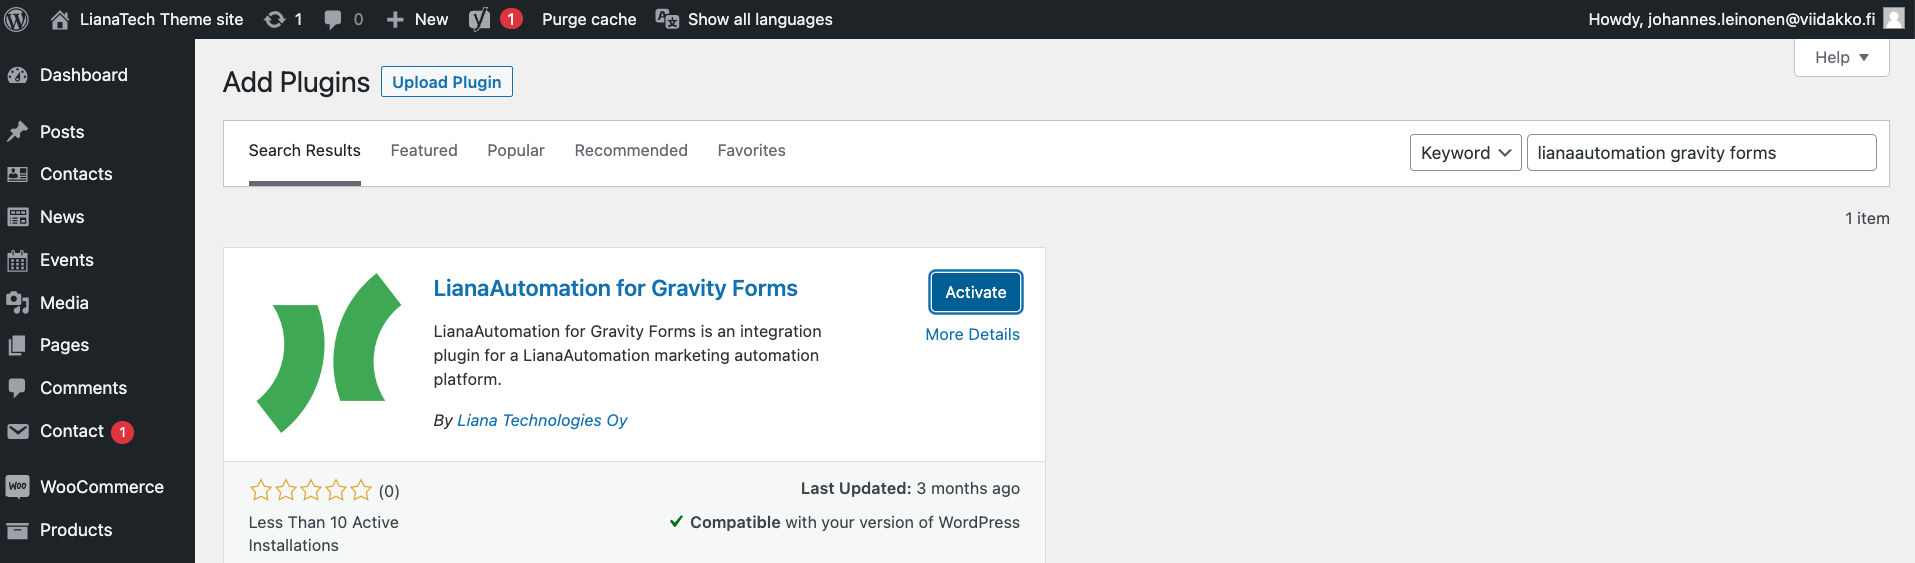The height and width of the screenshot is (563, 1915).
Task: Click Show all languages in admin bar
Action: 760,19
